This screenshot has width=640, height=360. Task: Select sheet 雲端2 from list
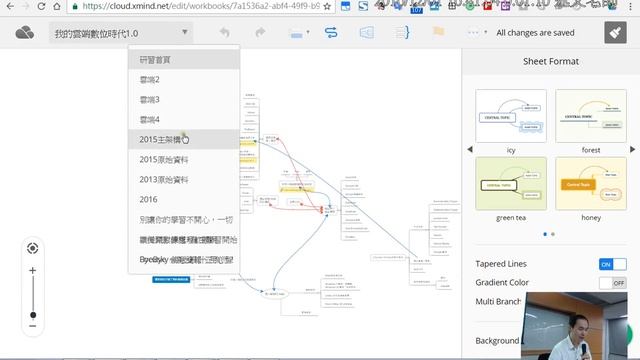click(x=184, y=80)
